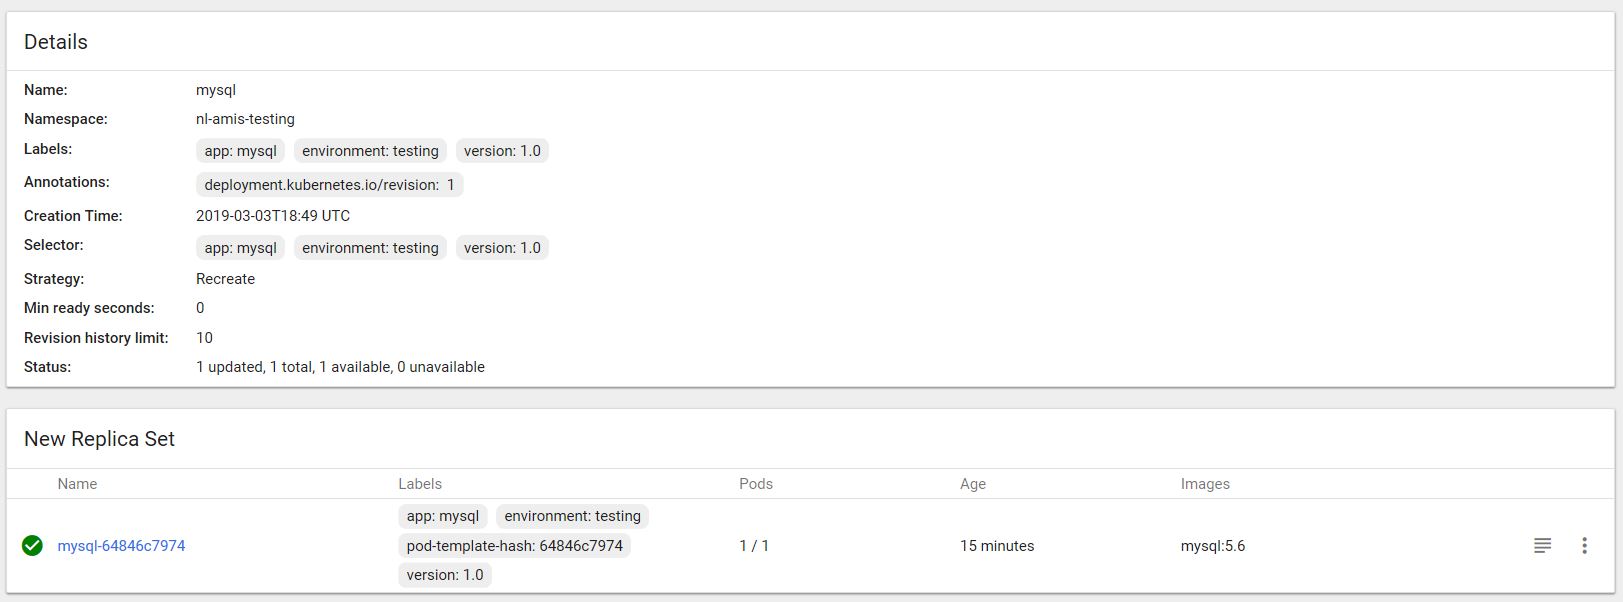The image size is (1623, 602).
Task: Click the pod-template-hash label chip
Action: [514, 546]
